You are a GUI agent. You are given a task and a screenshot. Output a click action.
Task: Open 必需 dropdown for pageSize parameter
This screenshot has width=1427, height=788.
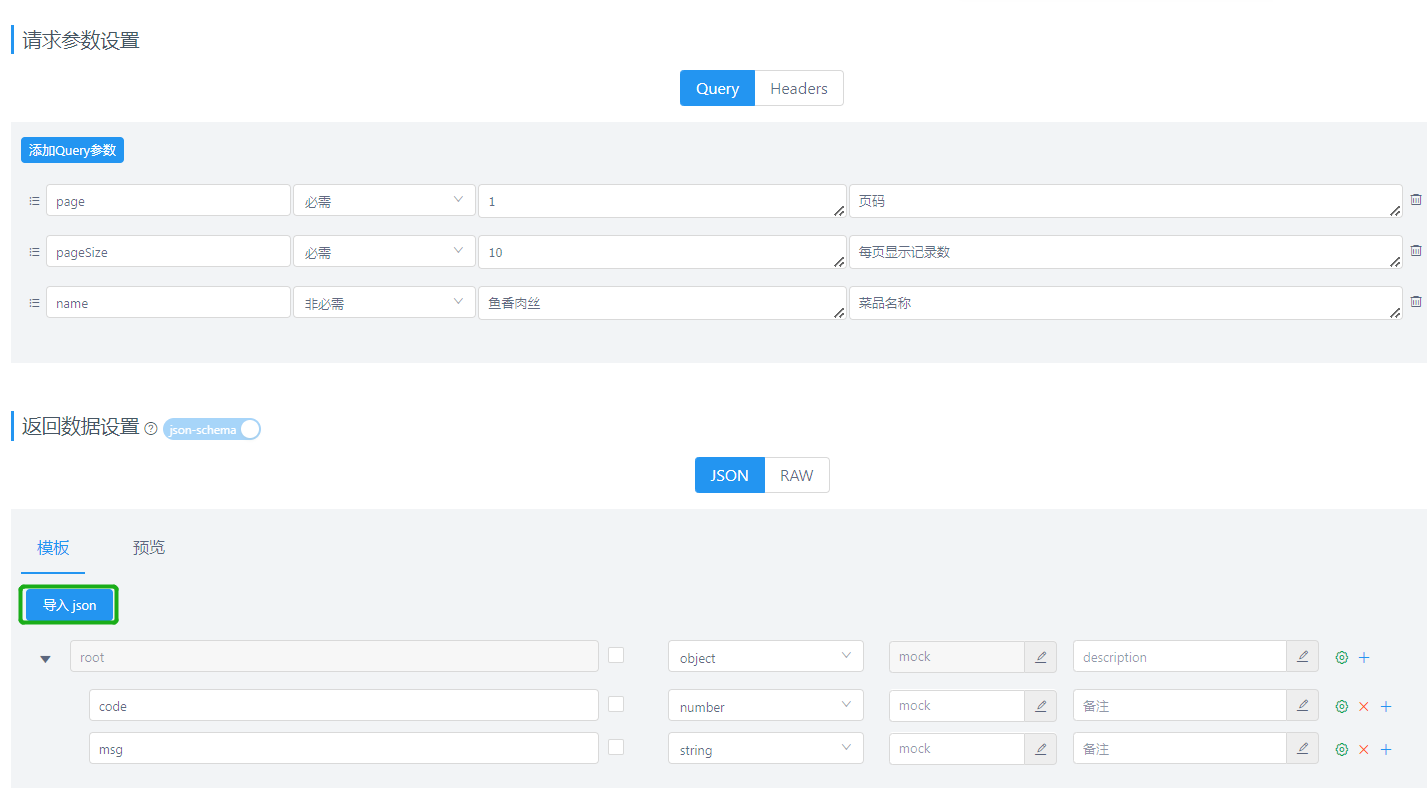point(384,251)
